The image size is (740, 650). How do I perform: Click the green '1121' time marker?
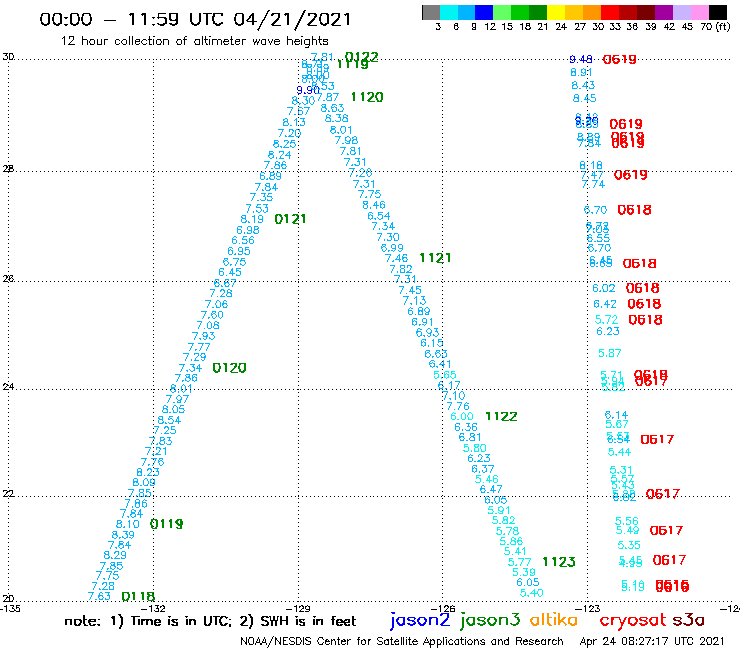[435, 258]
